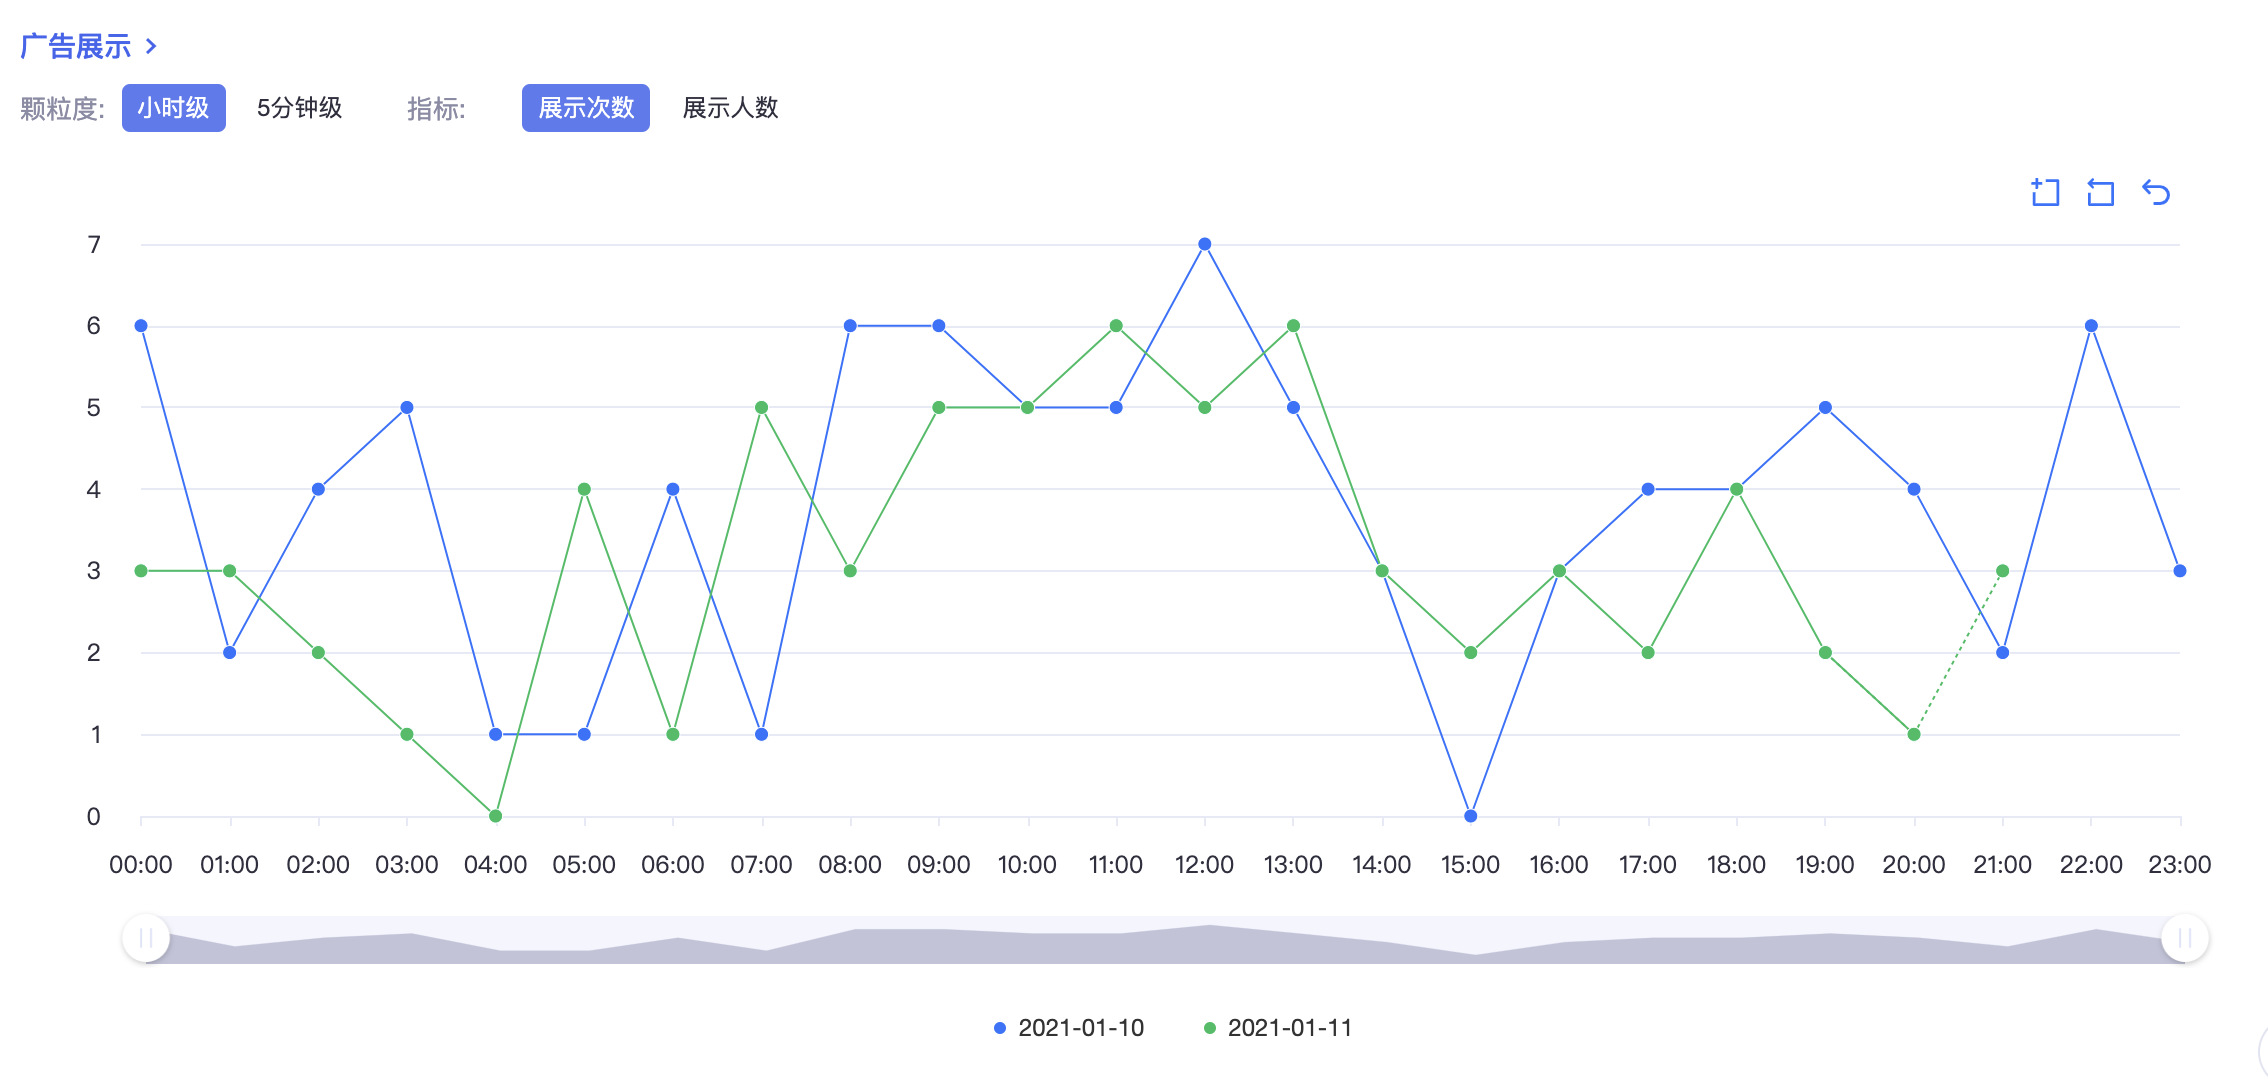
Task: Switch metric to 展示人数
Action: click(730, 108)
